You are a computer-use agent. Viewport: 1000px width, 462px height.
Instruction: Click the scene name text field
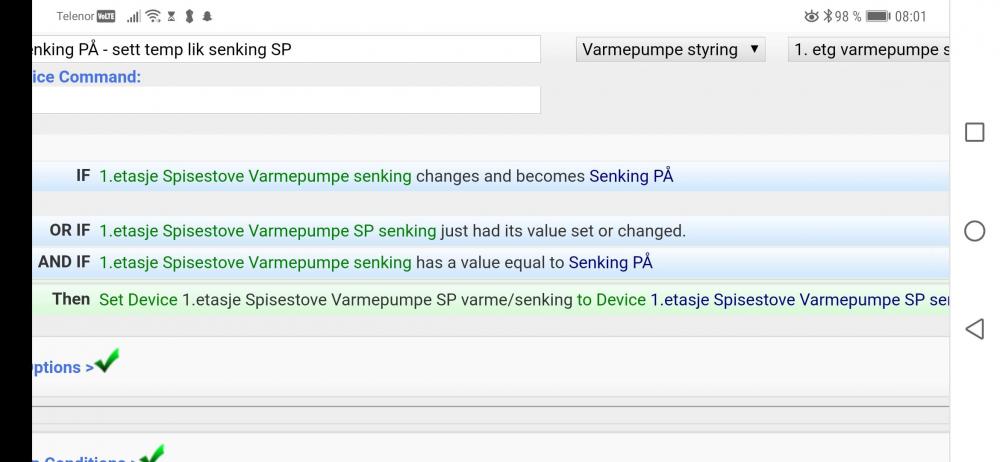click(285, 49)
